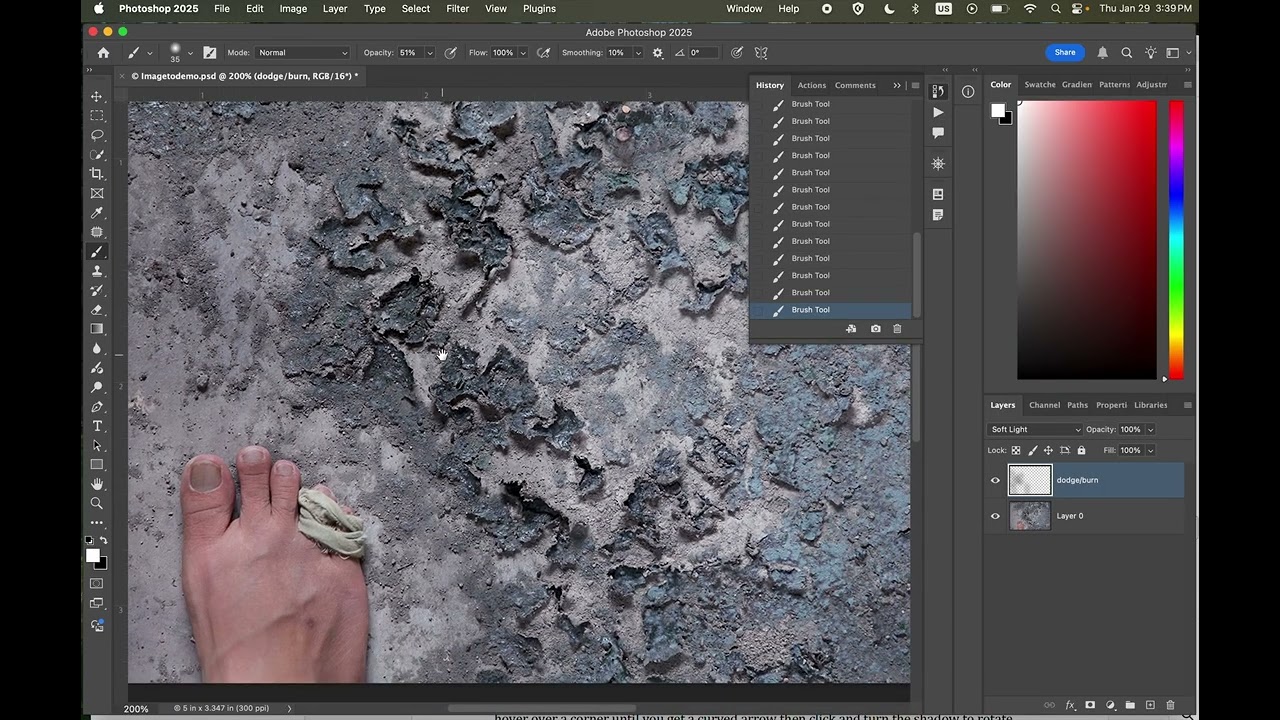Screen dimensions: 1280x720
Task: Select the Rectangle shape tool
Action: pyautogui.click(x=97, y=465)
